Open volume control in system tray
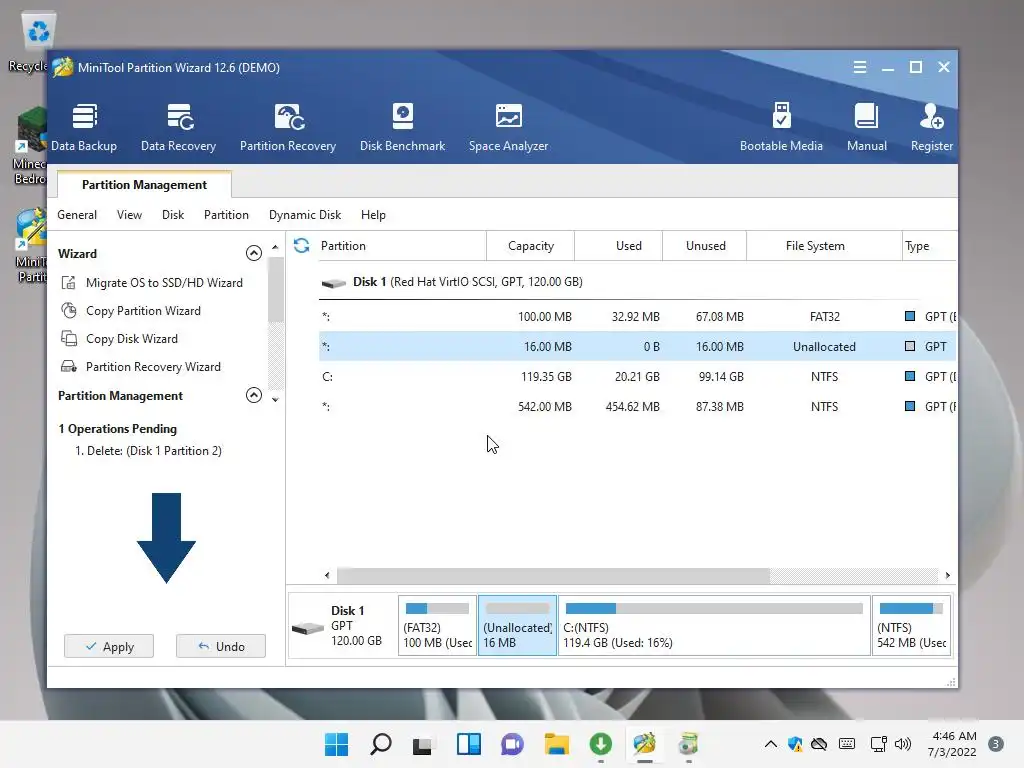 903,744
